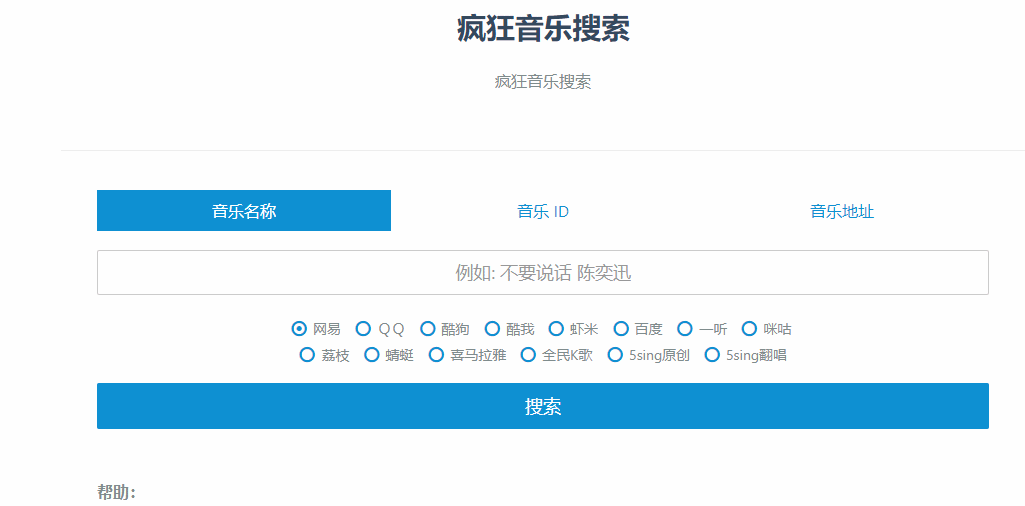Select the 5sing原创 radio button
Image resolution: width=1025 pixels, height=506 pixels.
coord(615,355)
